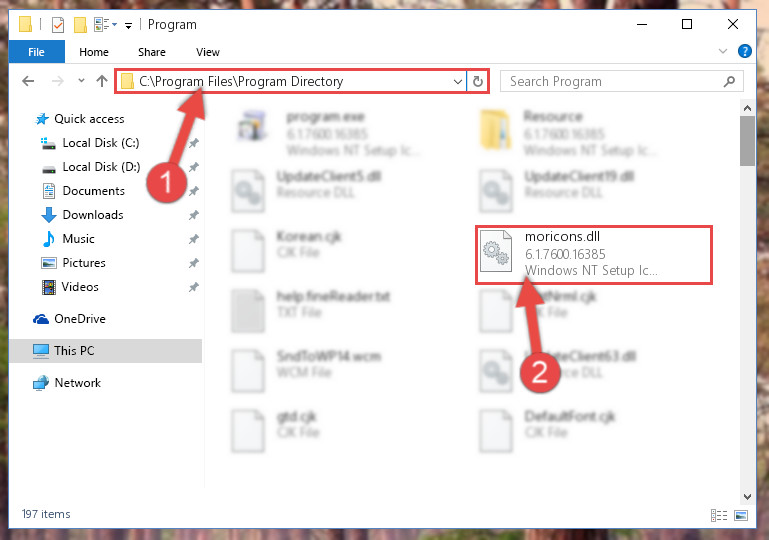Go back using the Back arrow
Image resolution: width=769 pixels, height=540 pixels.
28,81
